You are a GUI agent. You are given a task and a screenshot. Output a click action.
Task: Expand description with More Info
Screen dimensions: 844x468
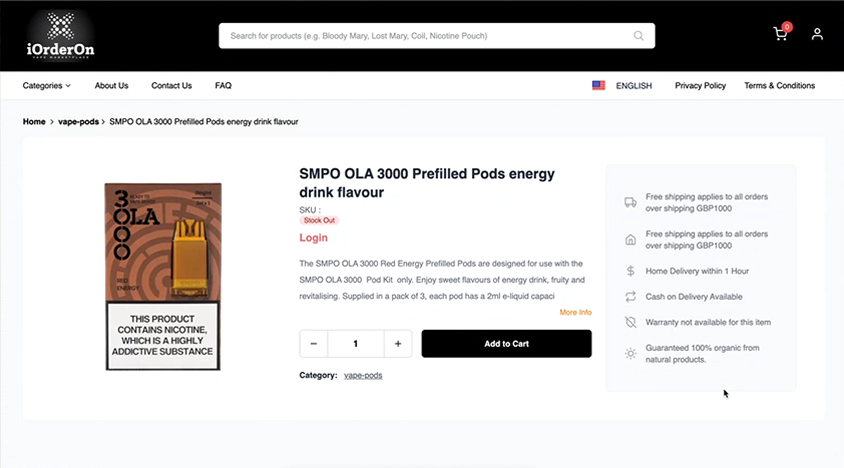tap(575, 312)
